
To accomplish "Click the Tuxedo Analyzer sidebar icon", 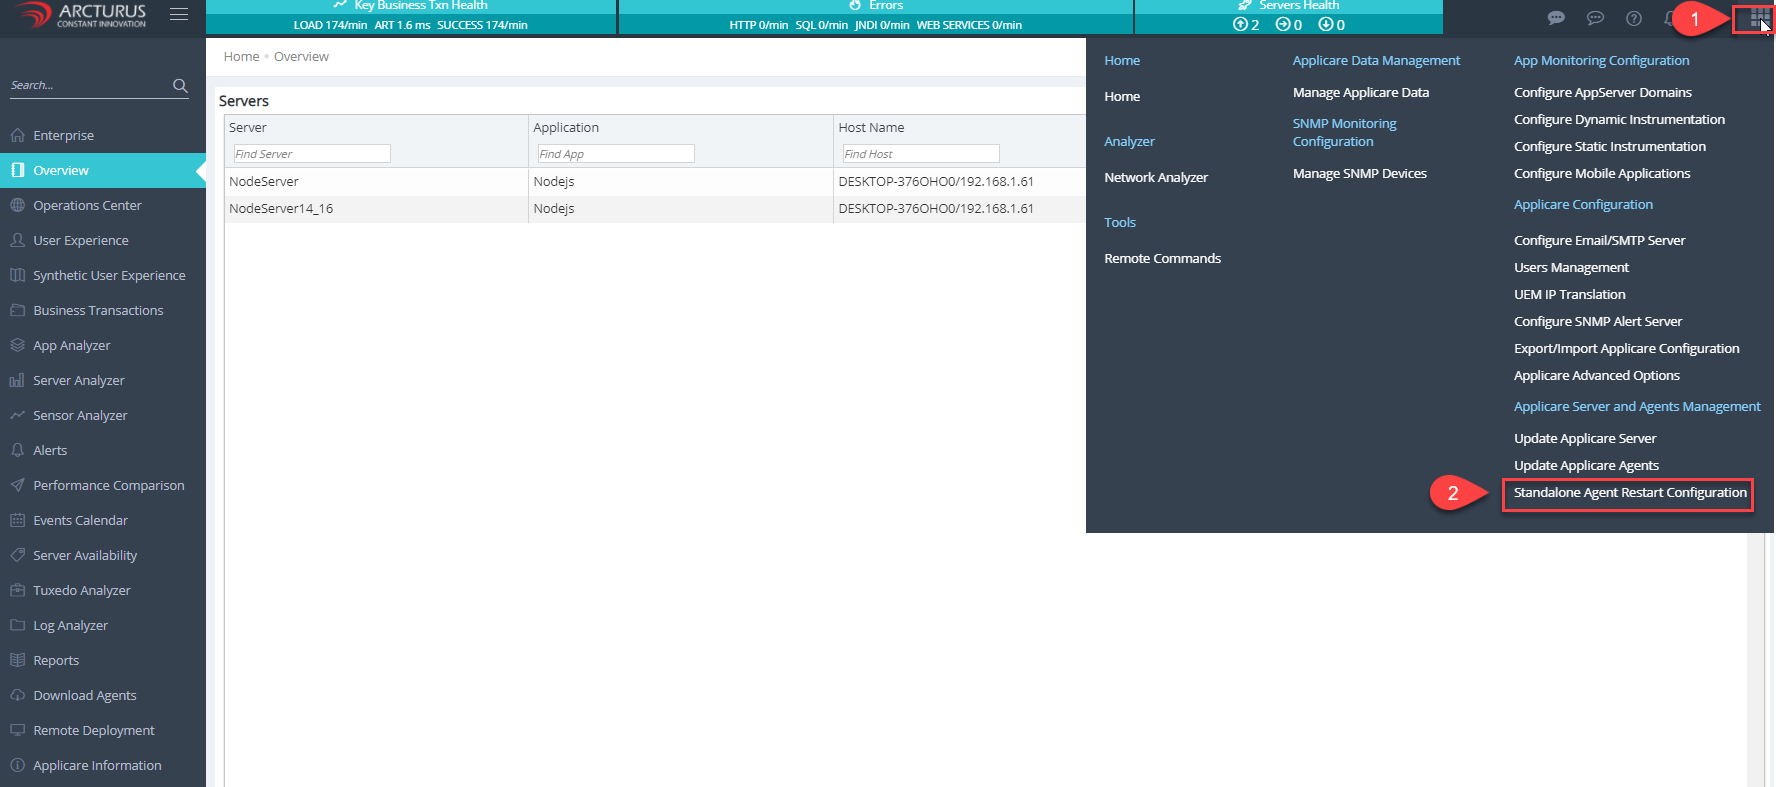I will click(17, 590).
